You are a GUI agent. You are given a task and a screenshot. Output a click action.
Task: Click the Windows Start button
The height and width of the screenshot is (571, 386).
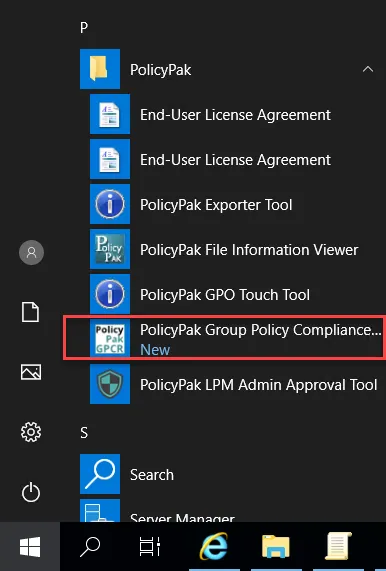[30, 547]
